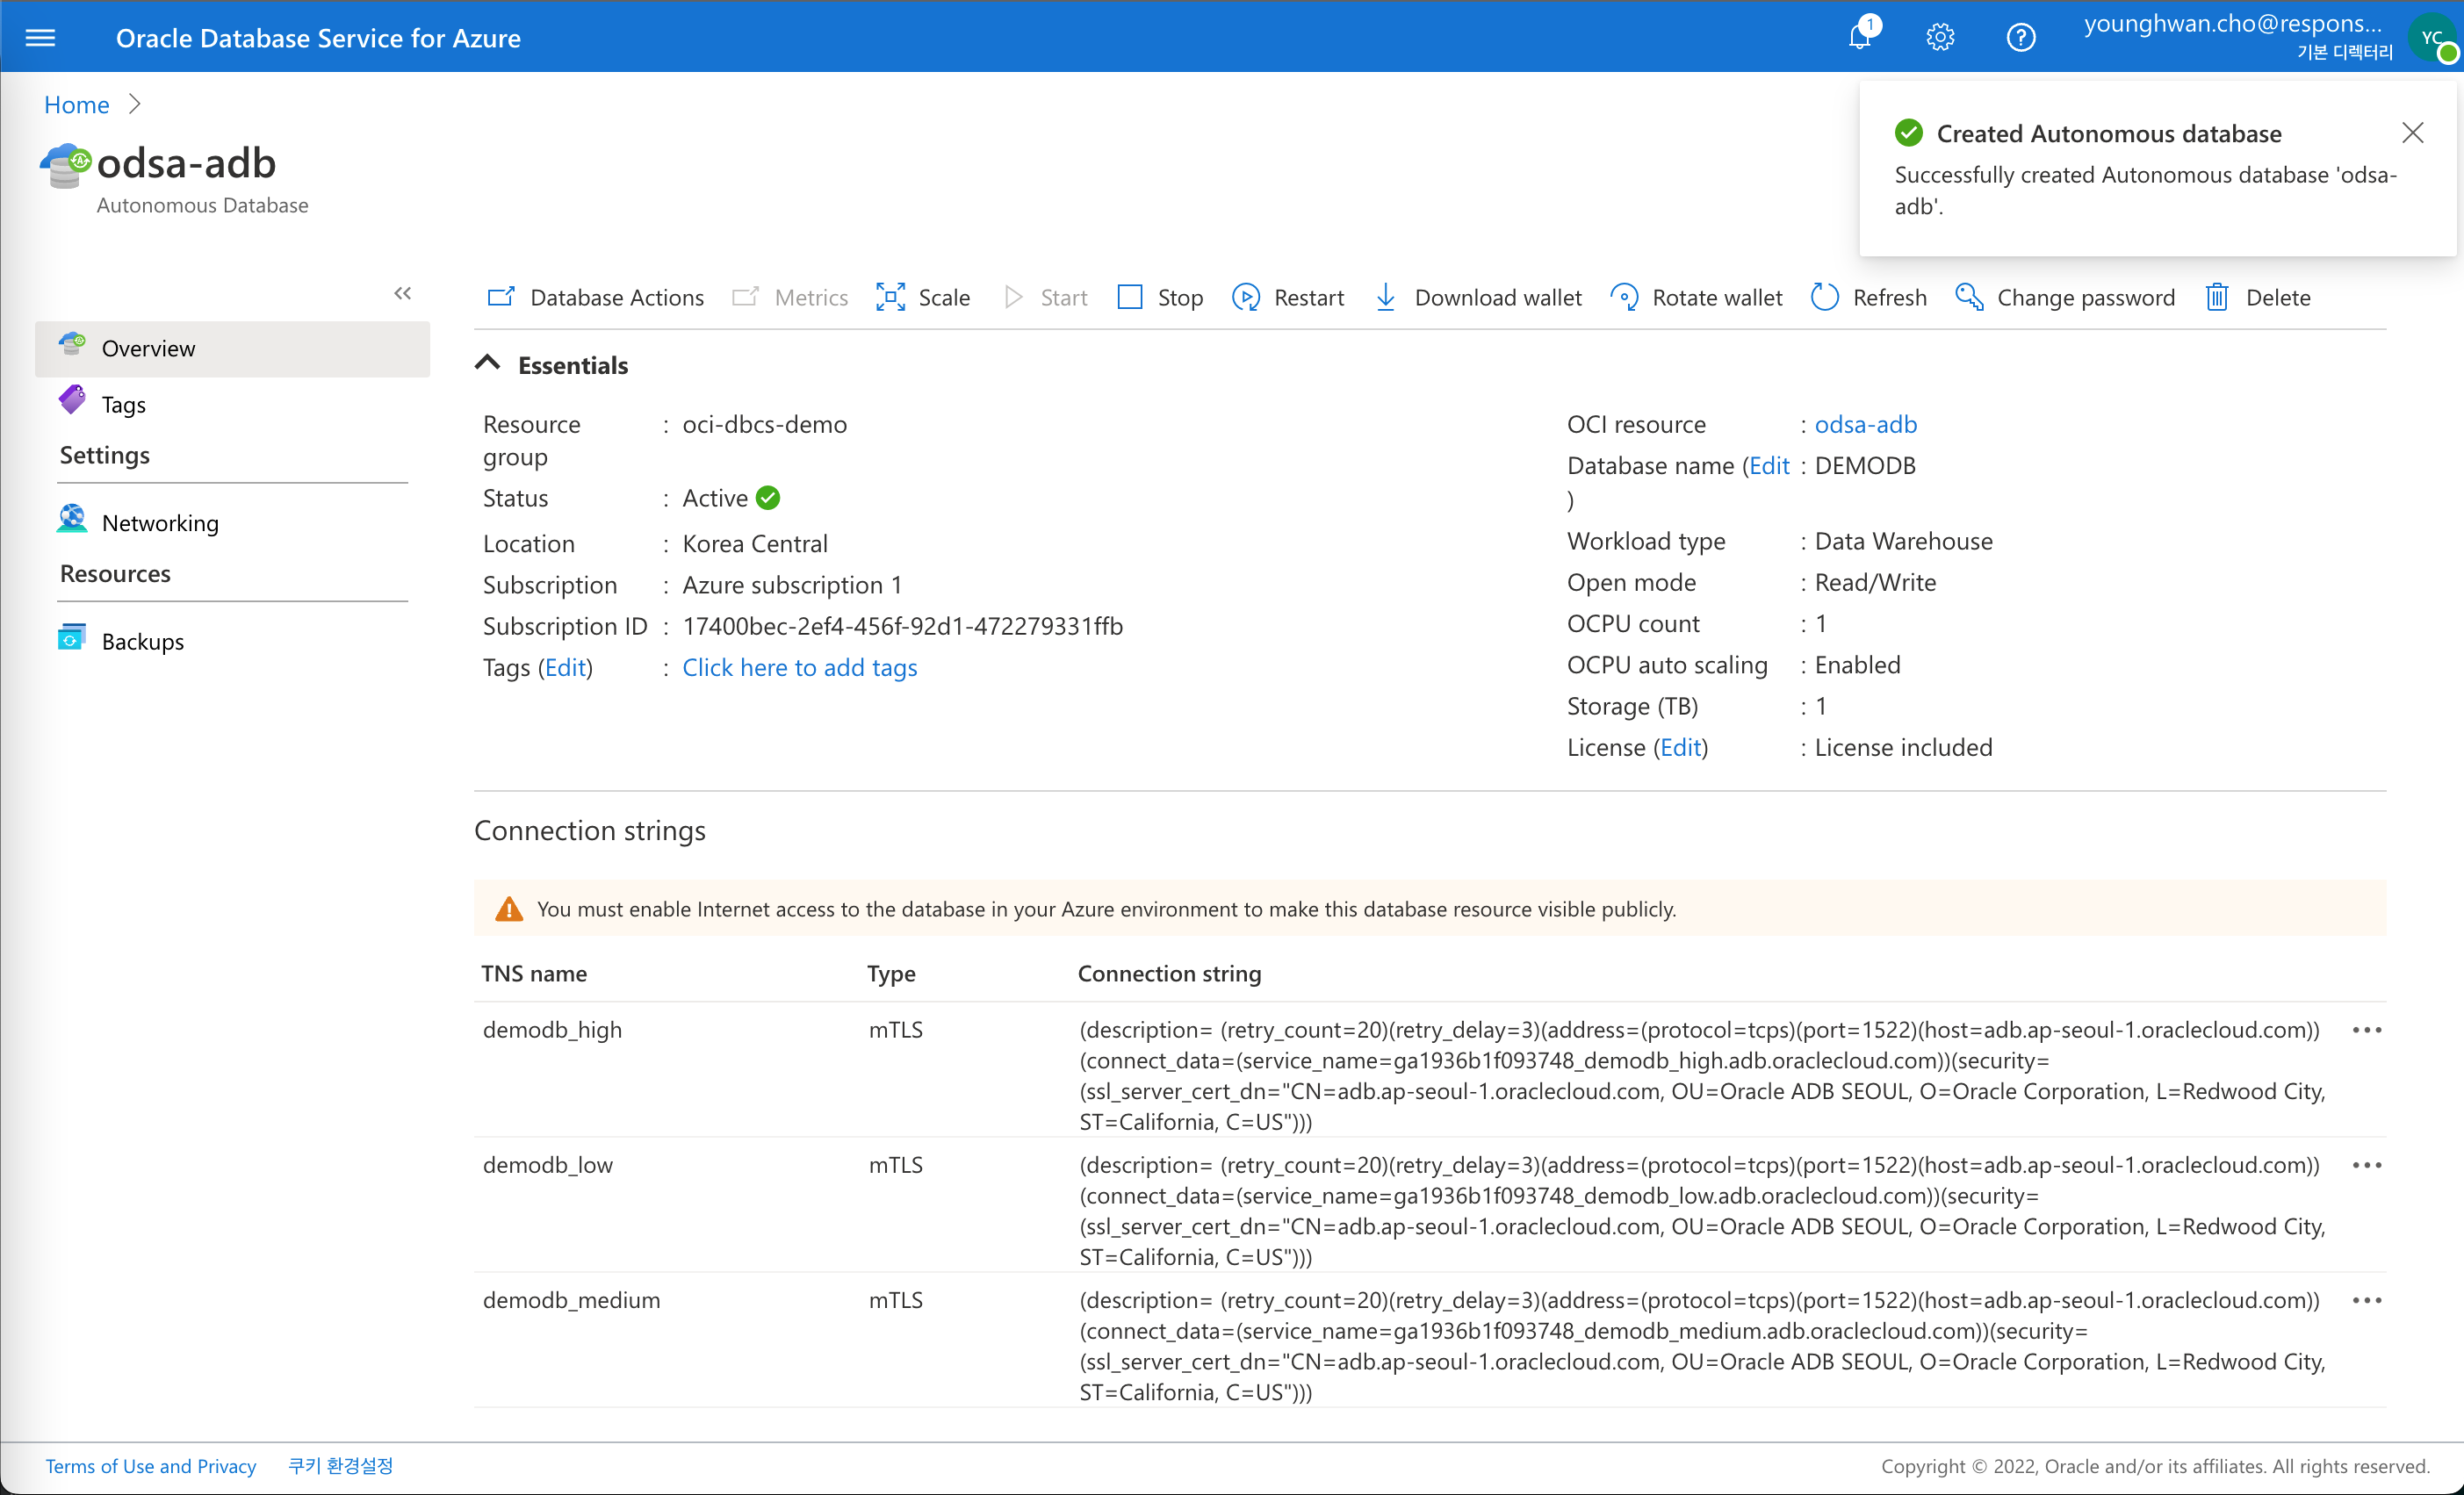The width and height of the screenshot is (2464, 1495).
Task: Go to the Home breadcrumb
Action: point(77,104)
